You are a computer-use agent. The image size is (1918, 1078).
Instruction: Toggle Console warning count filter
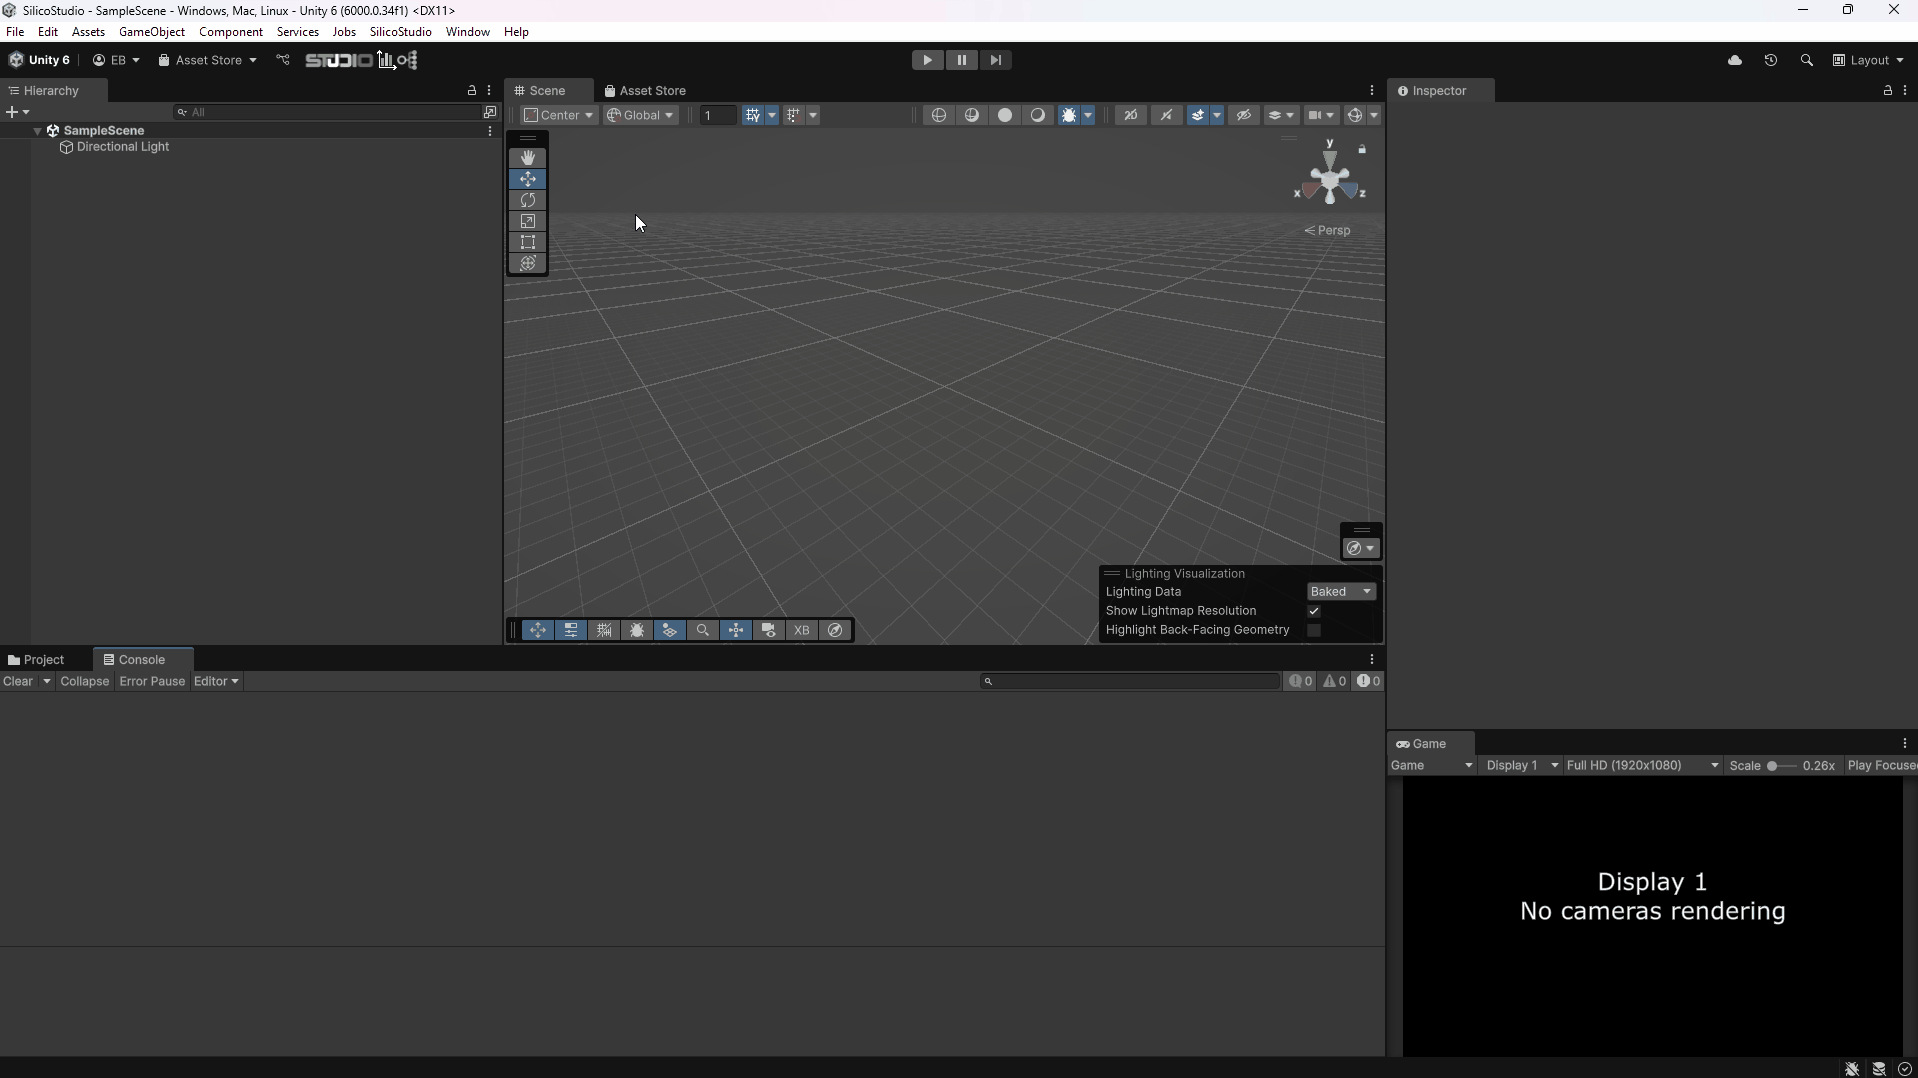tap(1335, 681)
